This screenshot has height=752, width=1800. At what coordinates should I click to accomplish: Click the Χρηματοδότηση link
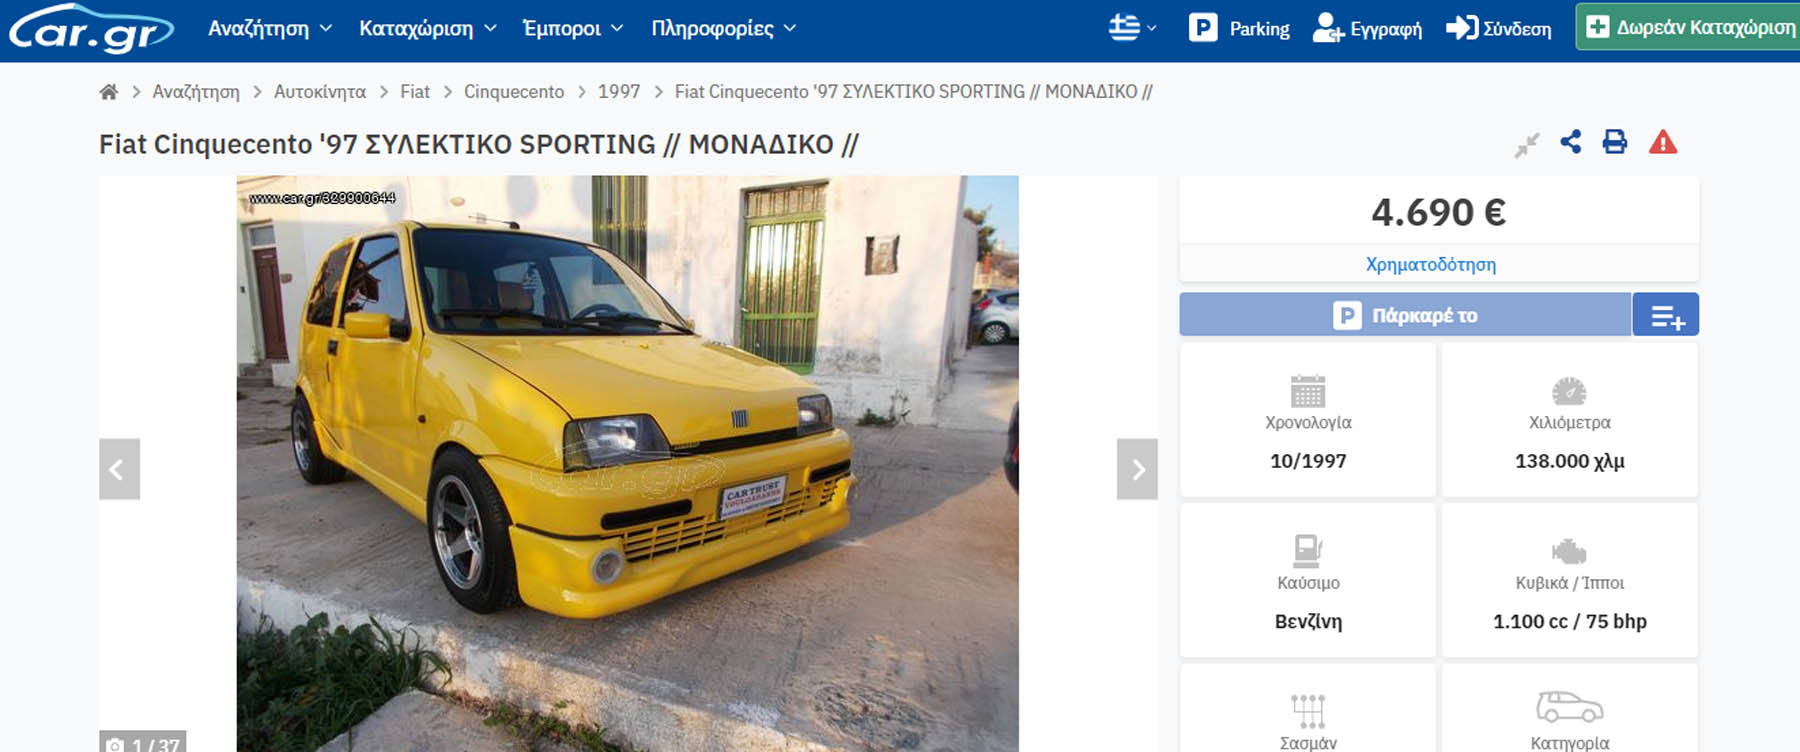click(1431, 265)
